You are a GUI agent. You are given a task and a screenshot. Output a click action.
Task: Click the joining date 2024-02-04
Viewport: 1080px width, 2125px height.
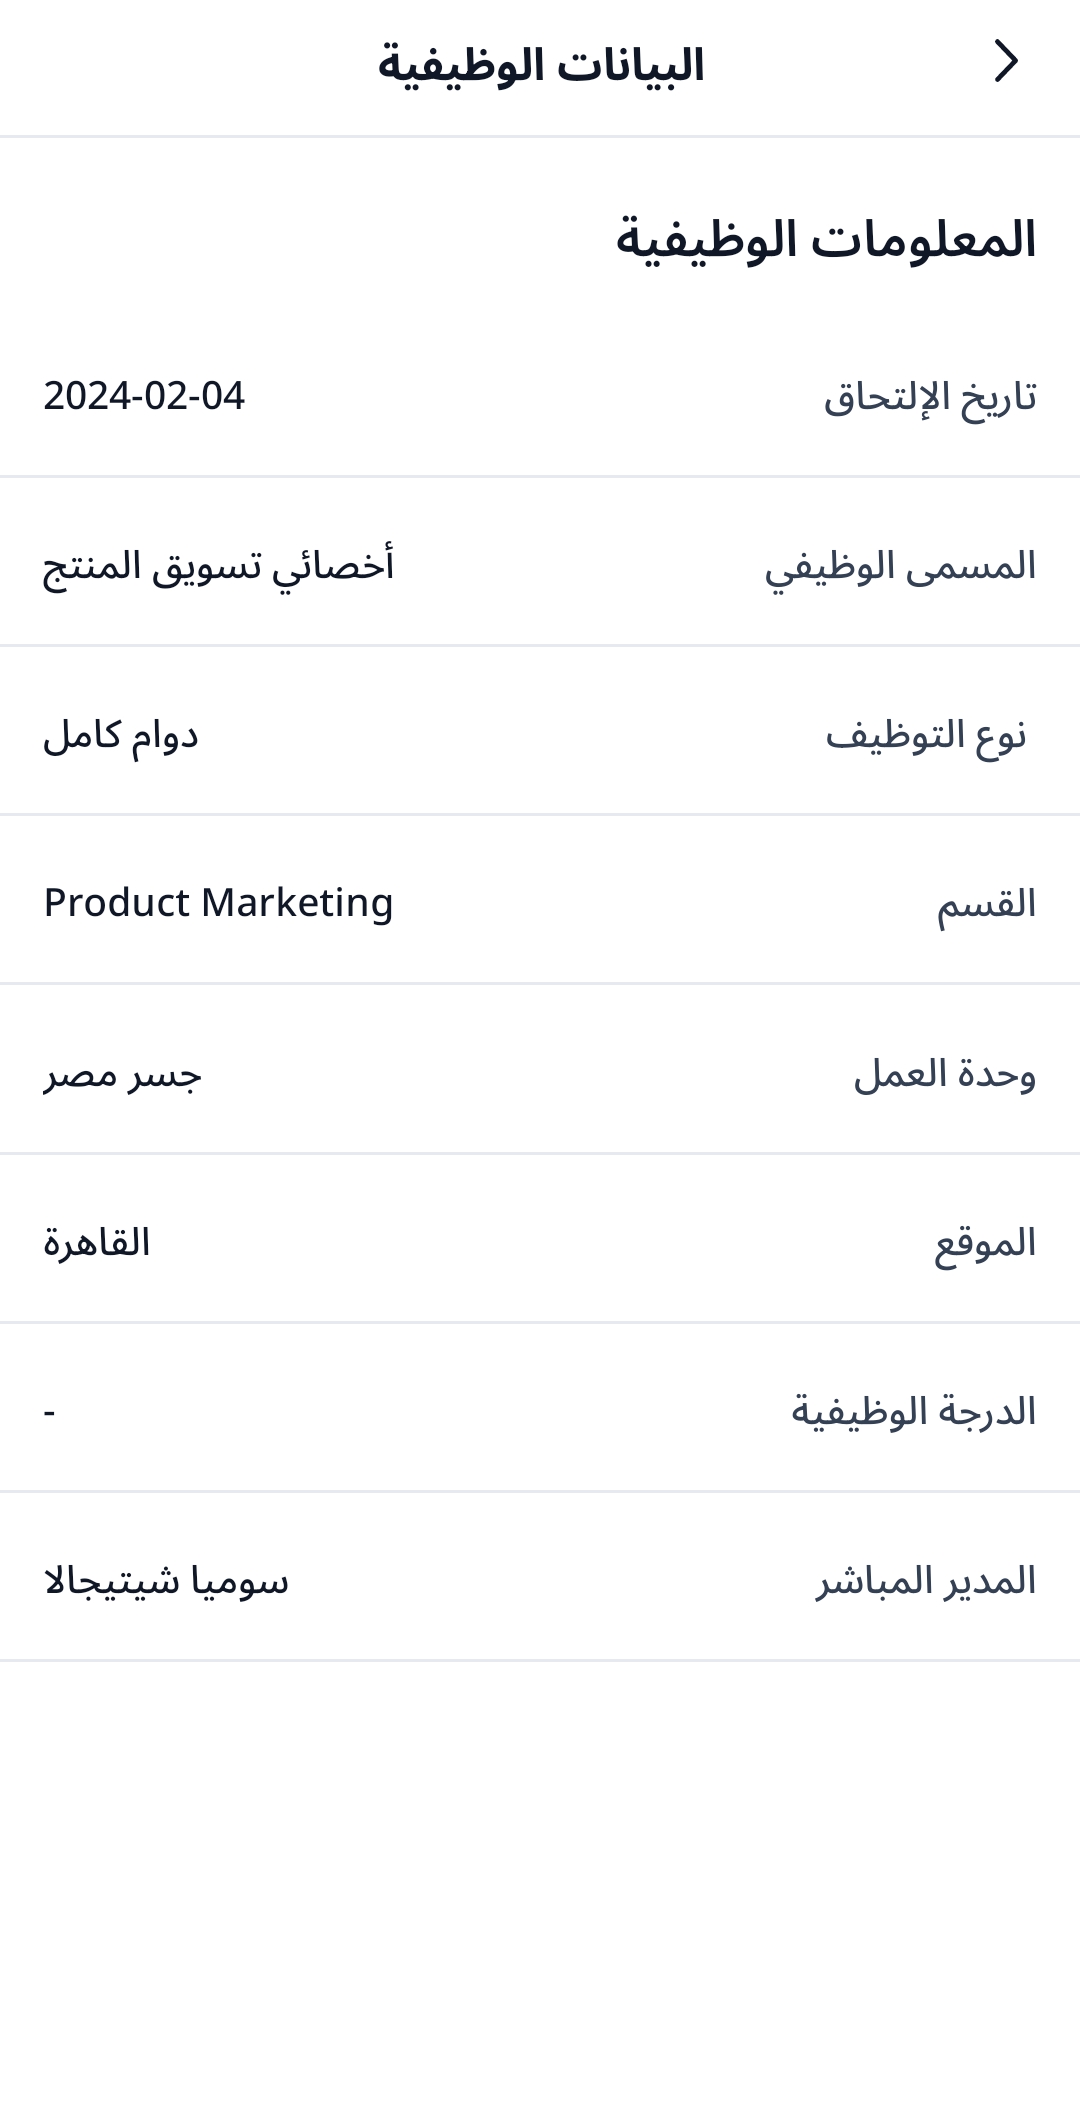point(144,396)
